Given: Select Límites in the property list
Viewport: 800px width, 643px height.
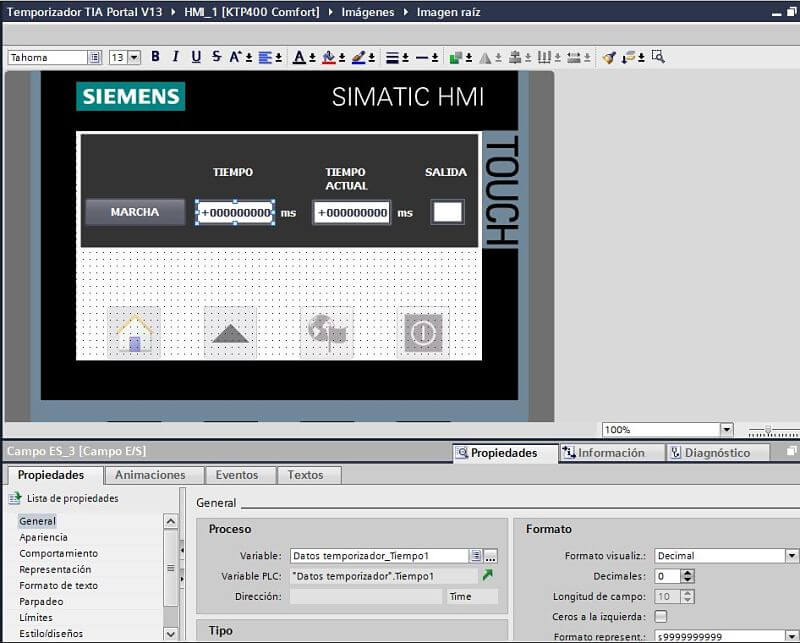Looking at the screenshot, I should click(36, 617).
